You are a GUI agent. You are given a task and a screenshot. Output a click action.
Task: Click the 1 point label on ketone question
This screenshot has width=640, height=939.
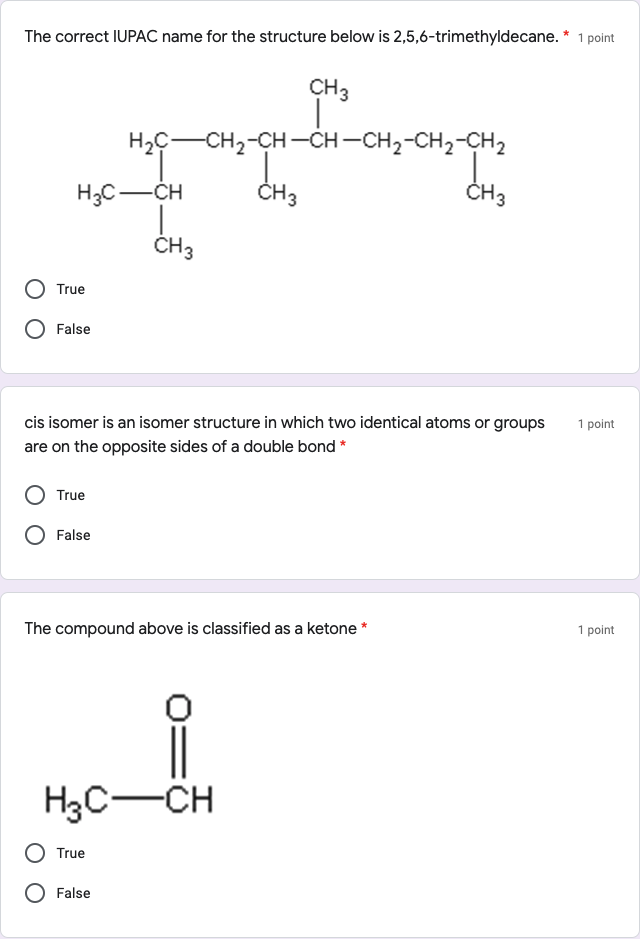[598, 630]
